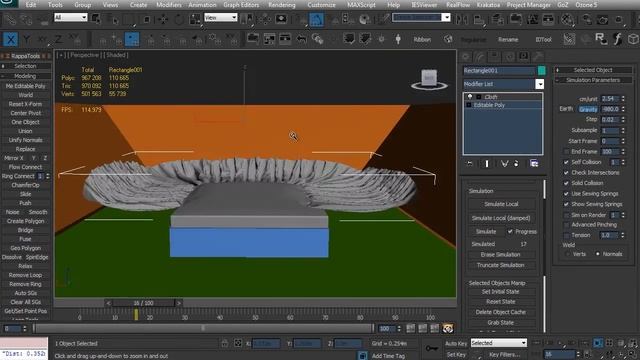640x360 pixels.
Task: Open the Modifiers menu
Action: (x=169, y=5)
